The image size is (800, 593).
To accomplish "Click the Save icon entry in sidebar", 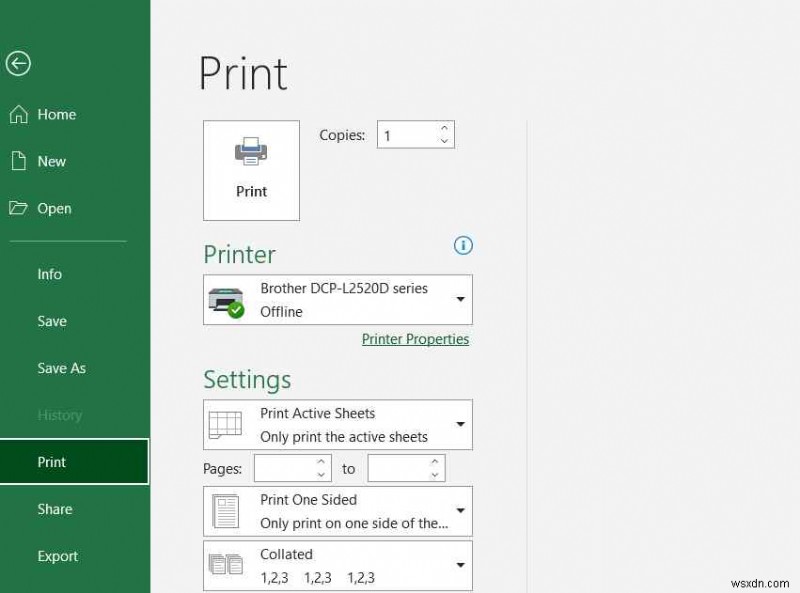I will pyautogui.click(x=51, y=321).
